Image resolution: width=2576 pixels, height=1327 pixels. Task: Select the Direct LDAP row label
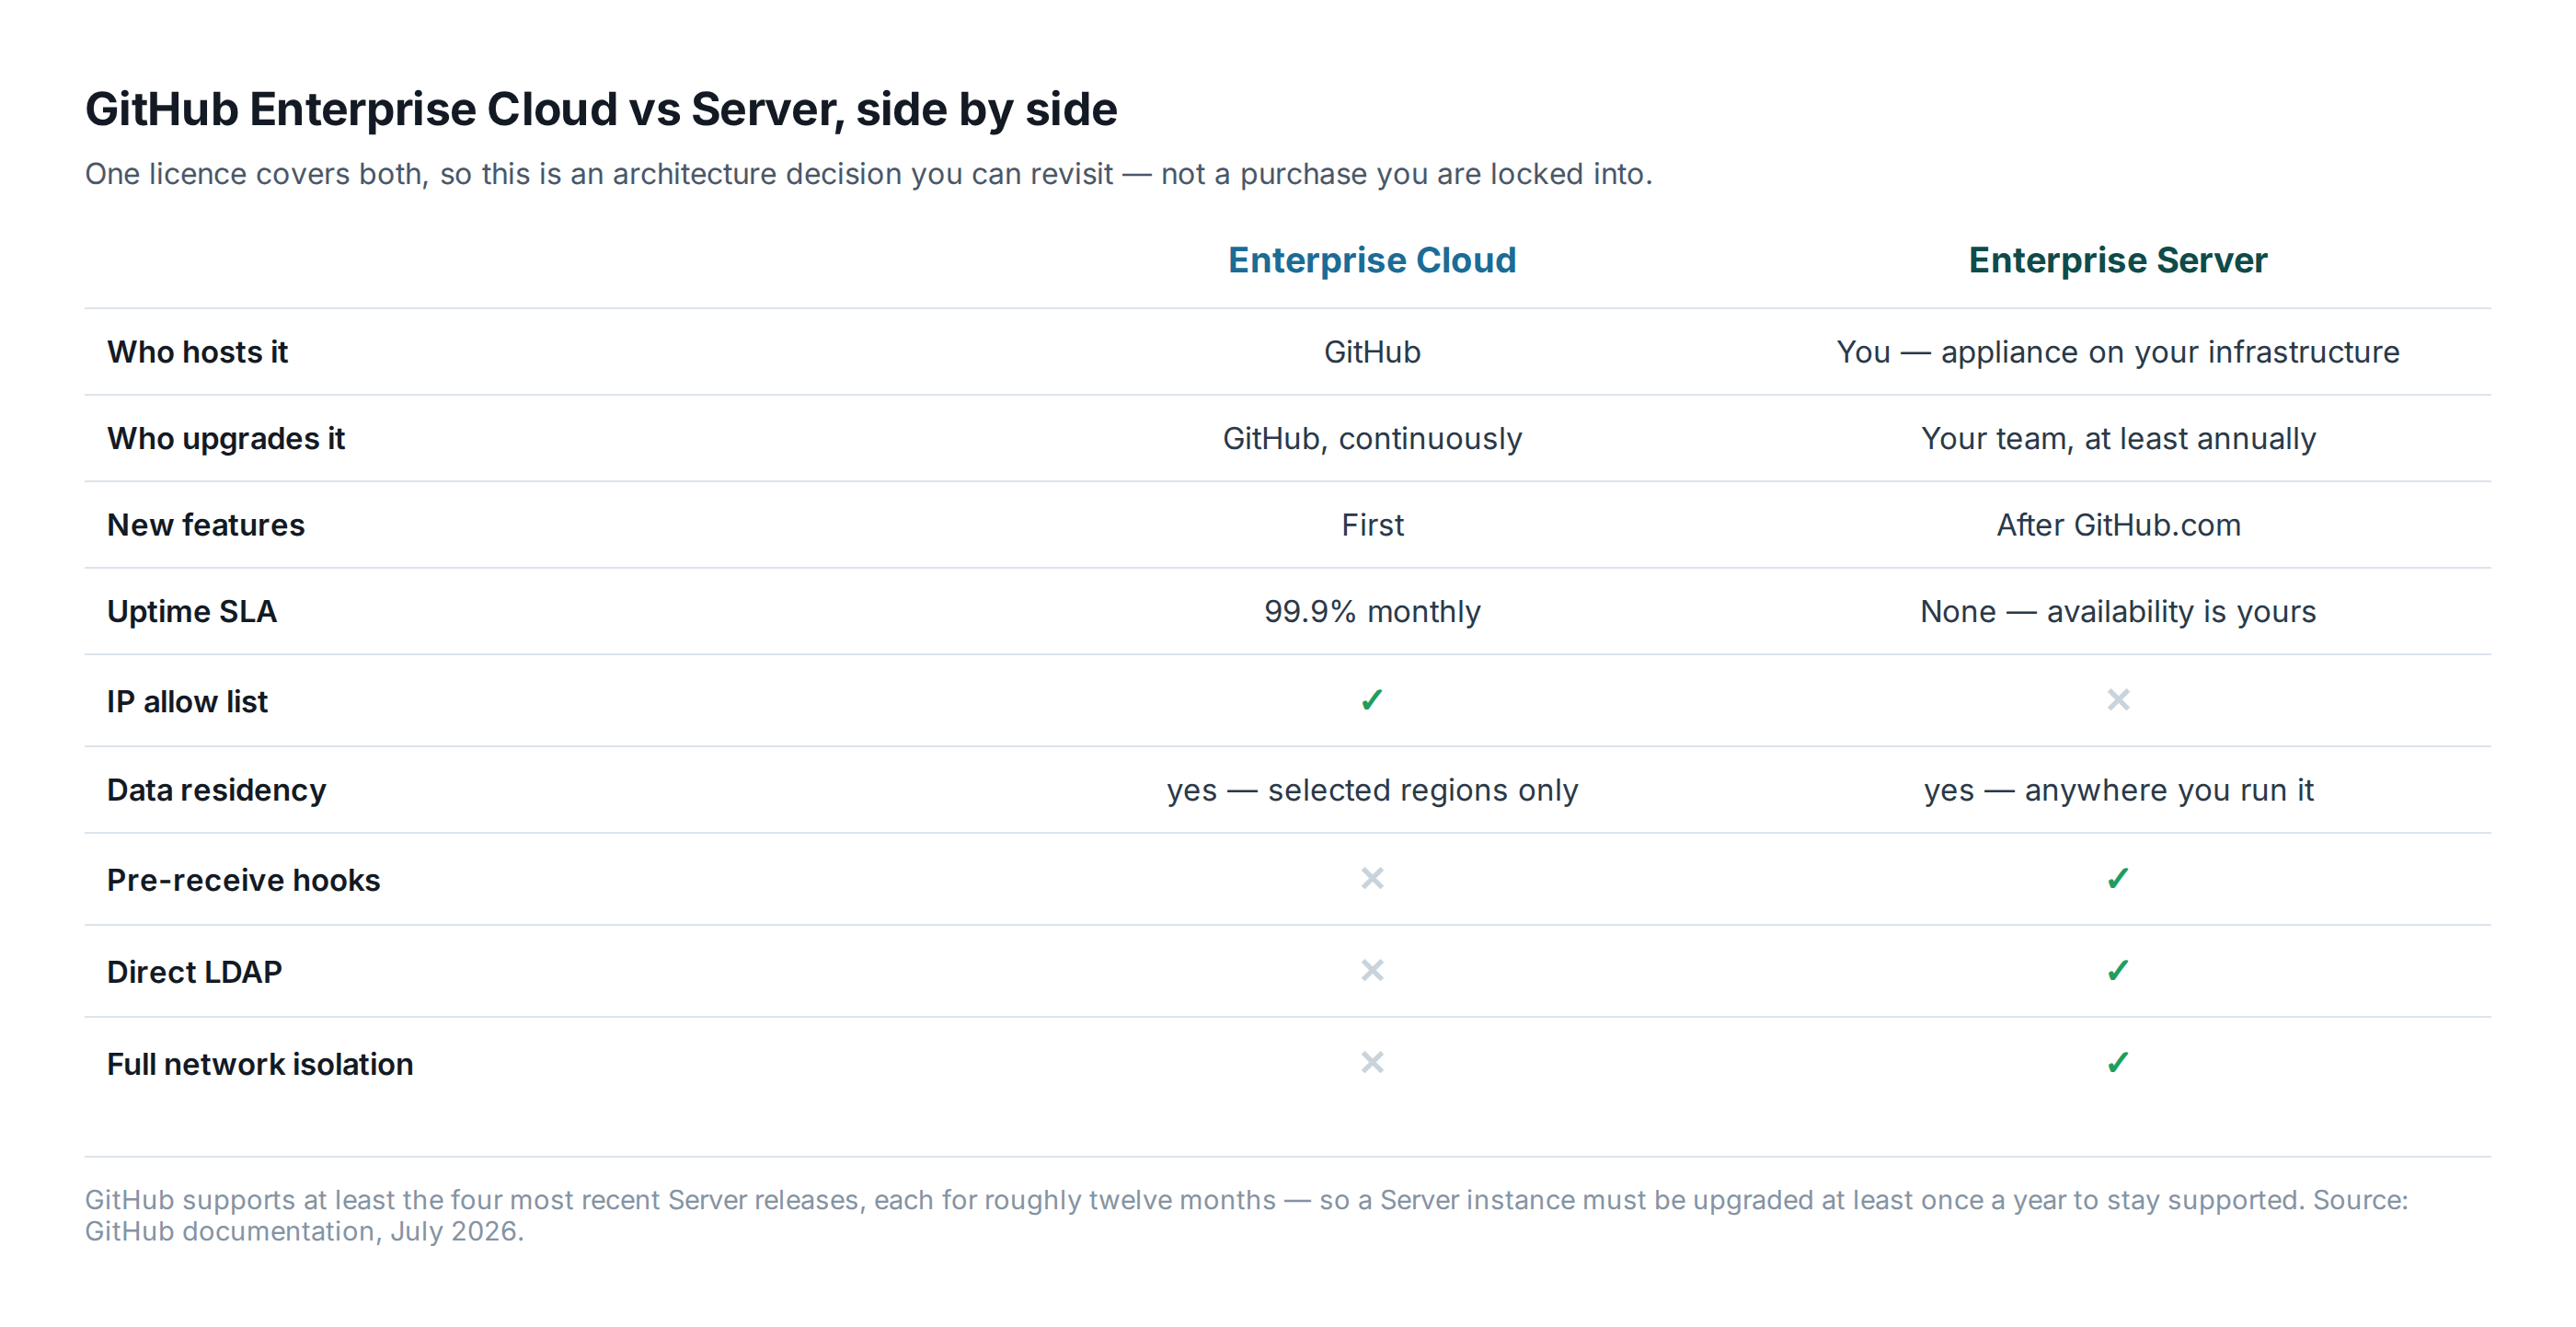point(194,972)
